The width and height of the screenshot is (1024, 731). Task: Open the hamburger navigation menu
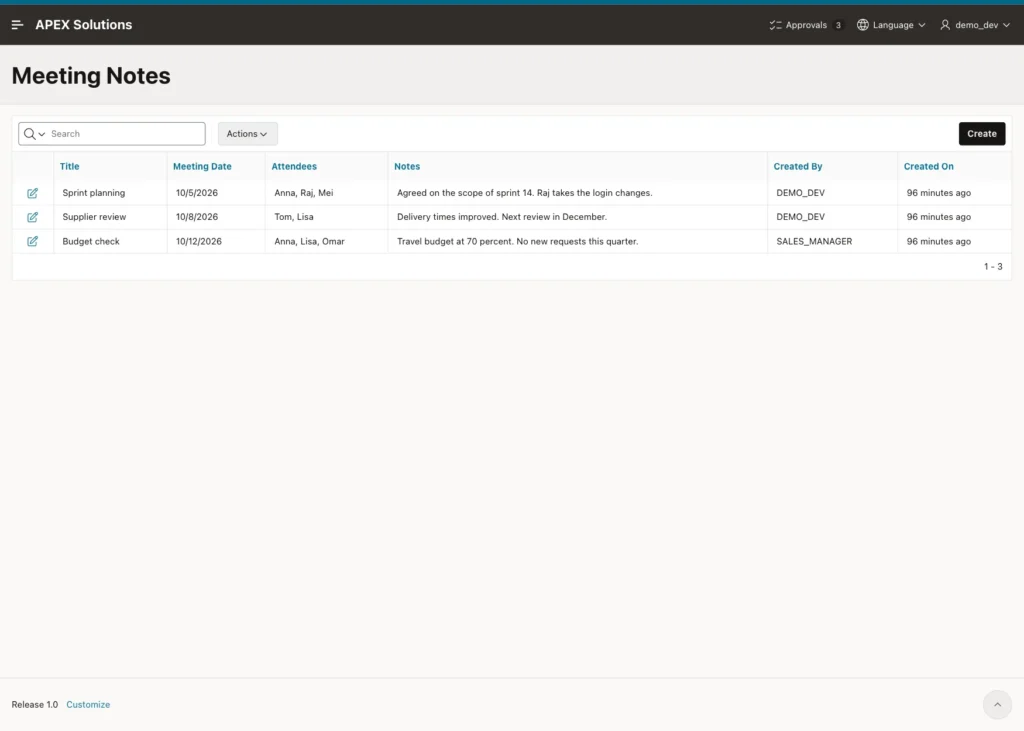pos(18,25)
